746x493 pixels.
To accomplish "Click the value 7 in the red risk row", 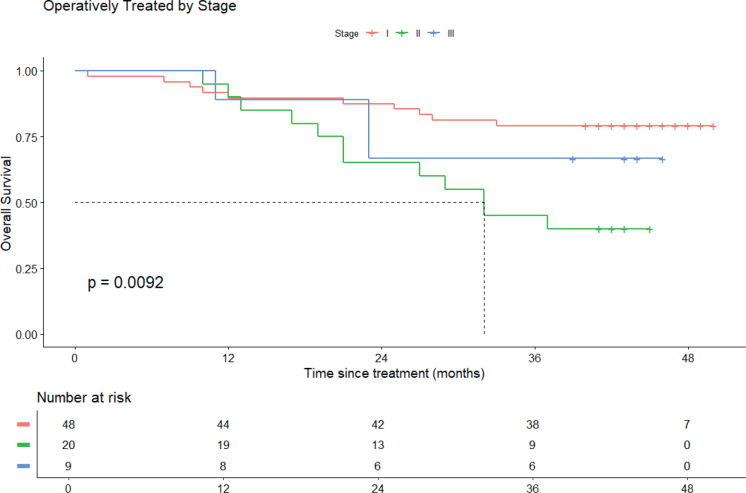I will click(x=688, y=424).
